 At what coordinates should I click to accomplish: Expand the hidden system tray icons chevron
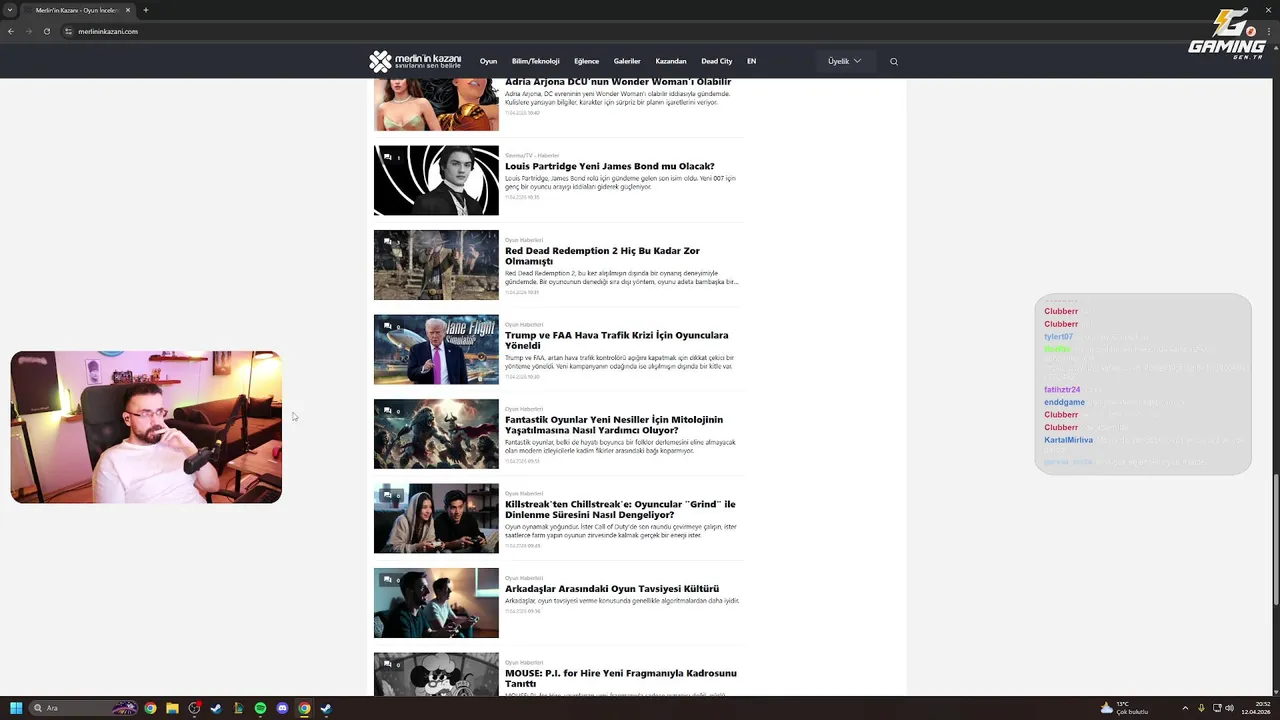(x=1185, y=708)
